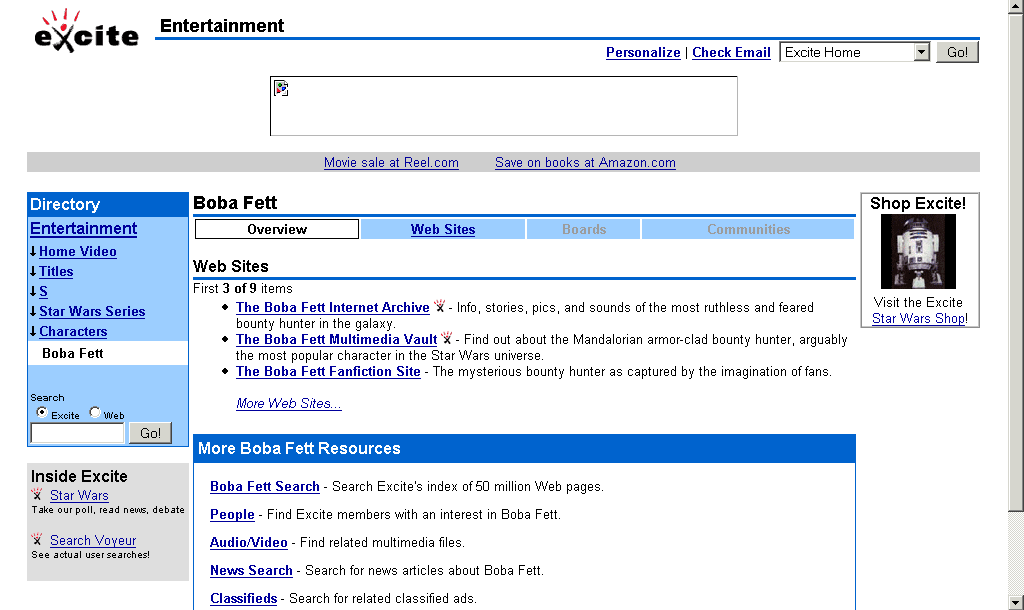
Task: Open the People link
Action: (232, 514)
